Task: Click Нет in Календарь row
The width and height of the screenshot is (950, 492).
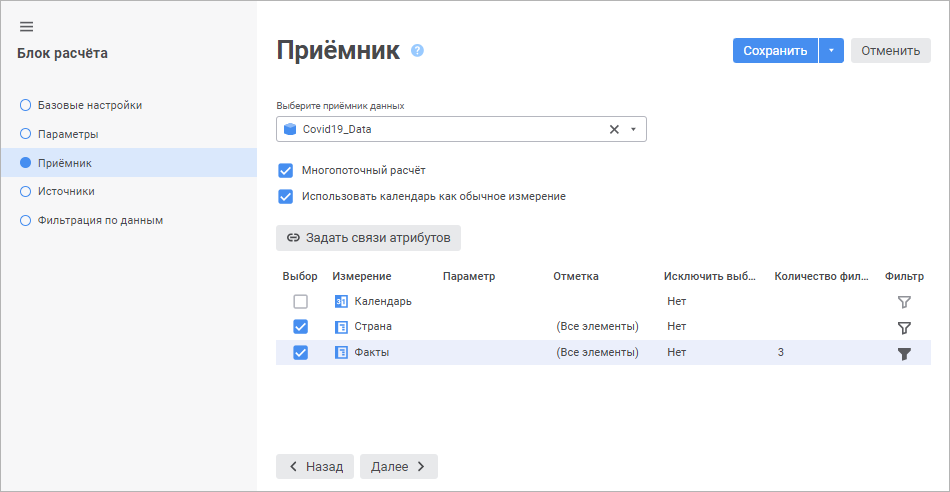Action: [x=677, y=301]
